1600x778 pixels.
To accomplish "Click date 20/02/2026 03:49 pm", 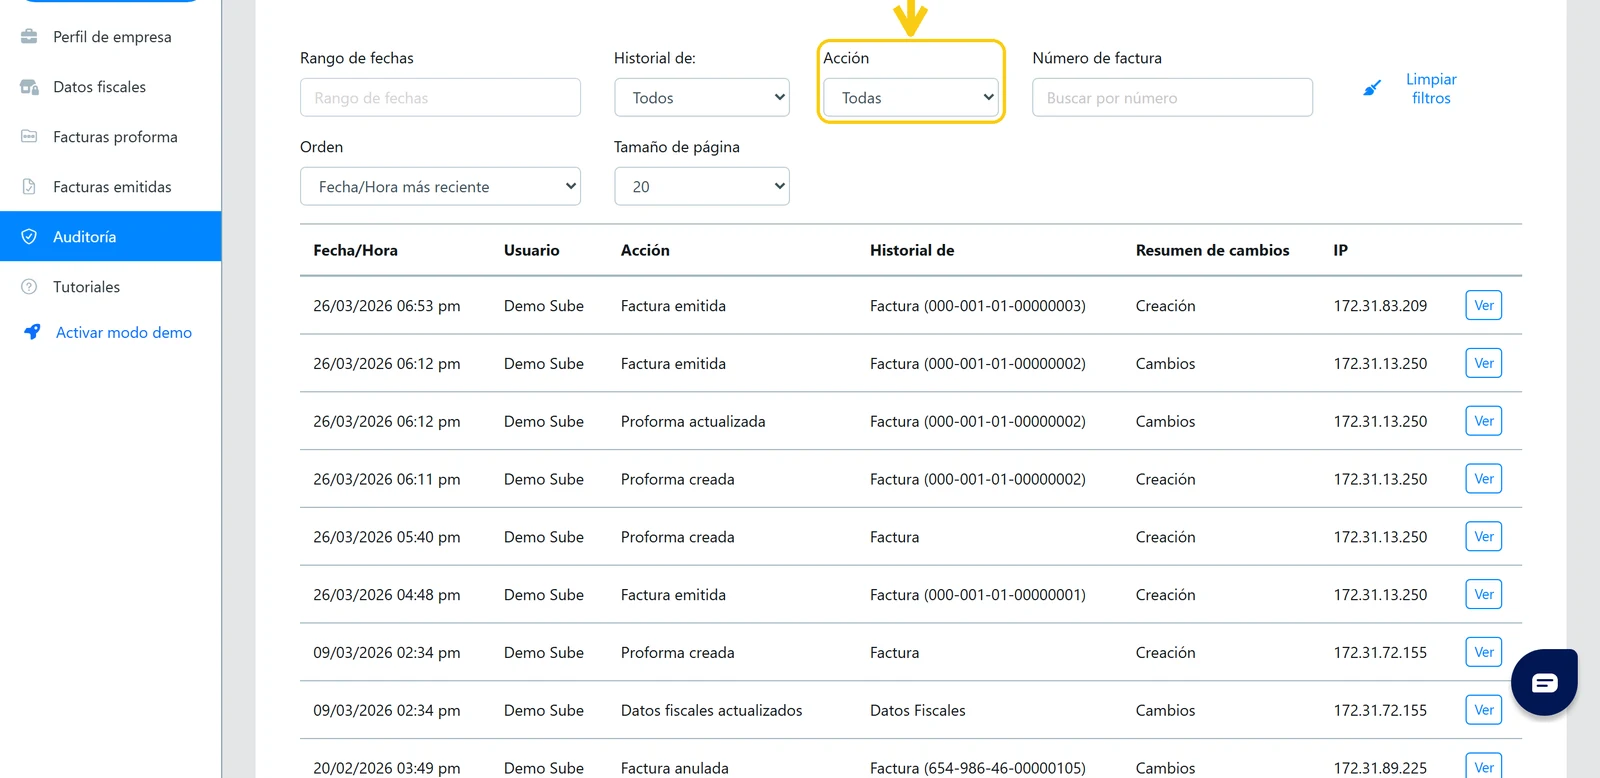I will pos(386,768).
